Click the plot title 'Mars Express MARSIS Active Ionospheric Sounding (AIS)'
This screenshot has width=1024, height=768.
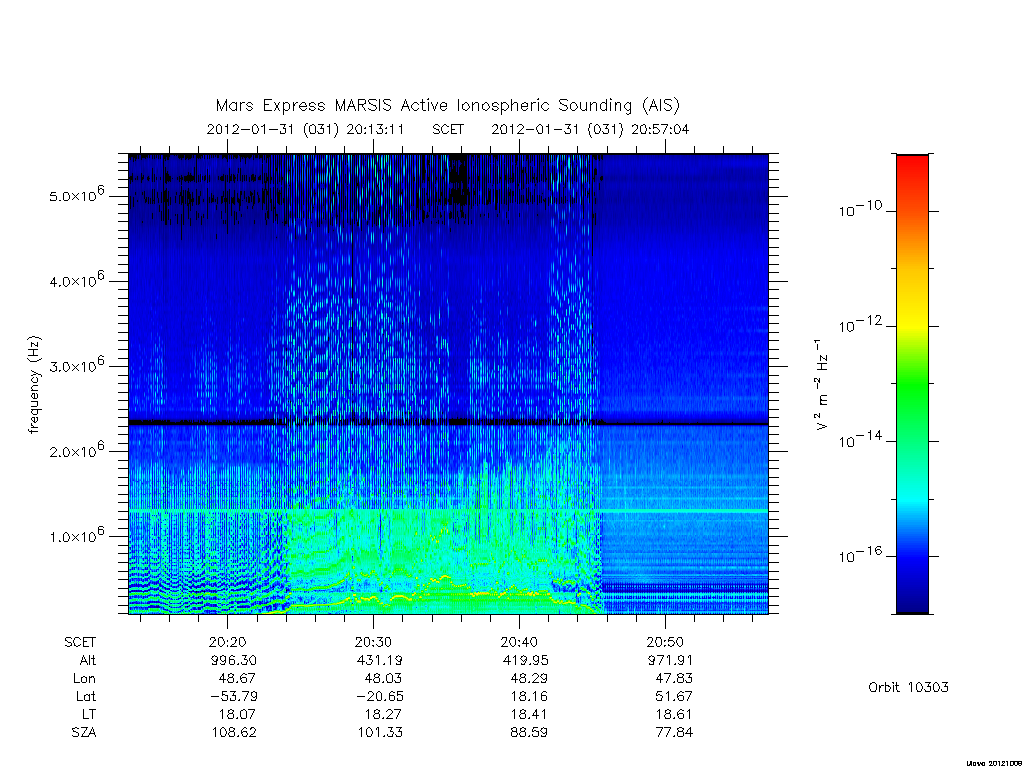447,106
